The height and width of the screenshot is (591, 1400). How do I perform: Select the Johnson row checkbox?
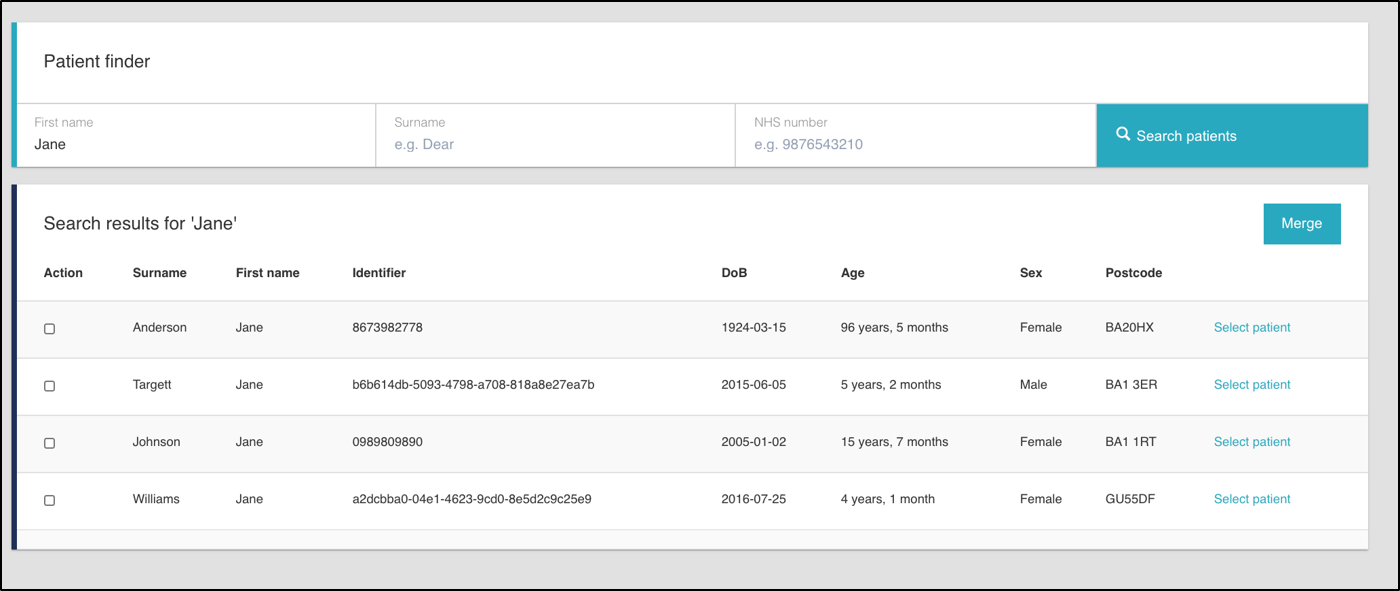point(49,443)
